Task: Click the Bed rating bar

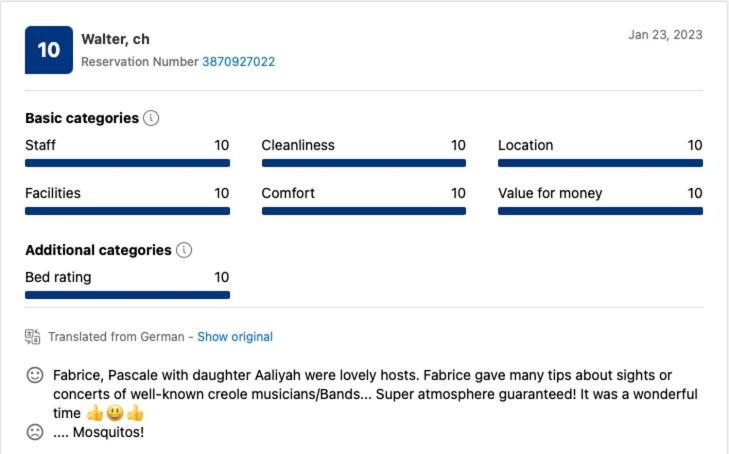Action: coord(127,295)
